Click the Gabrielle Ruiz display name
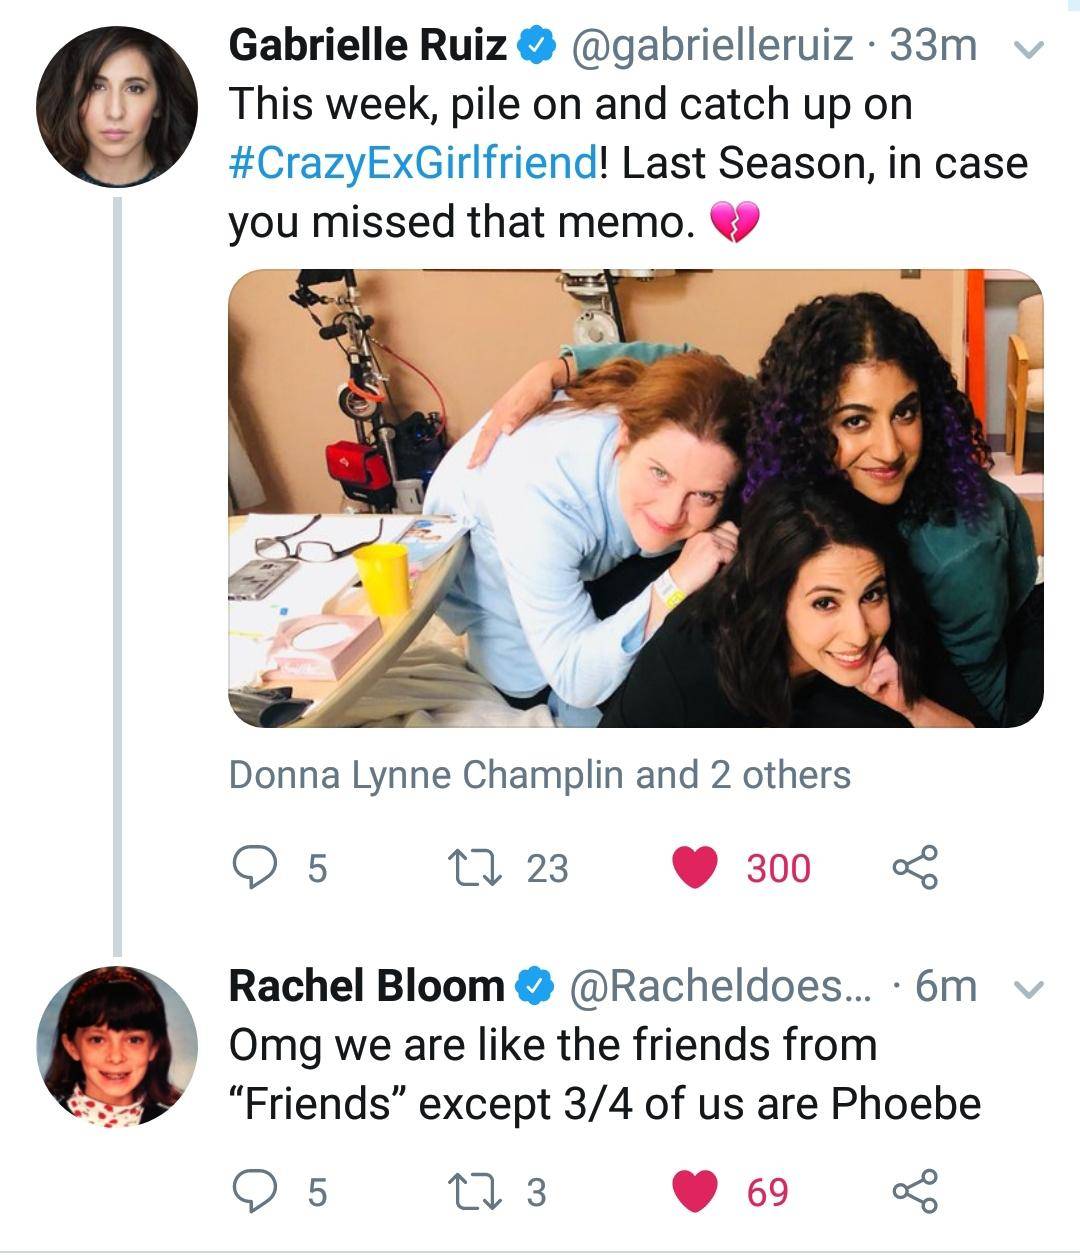1080x1258 pixels. pyautogui.click(x=368, y=45)
